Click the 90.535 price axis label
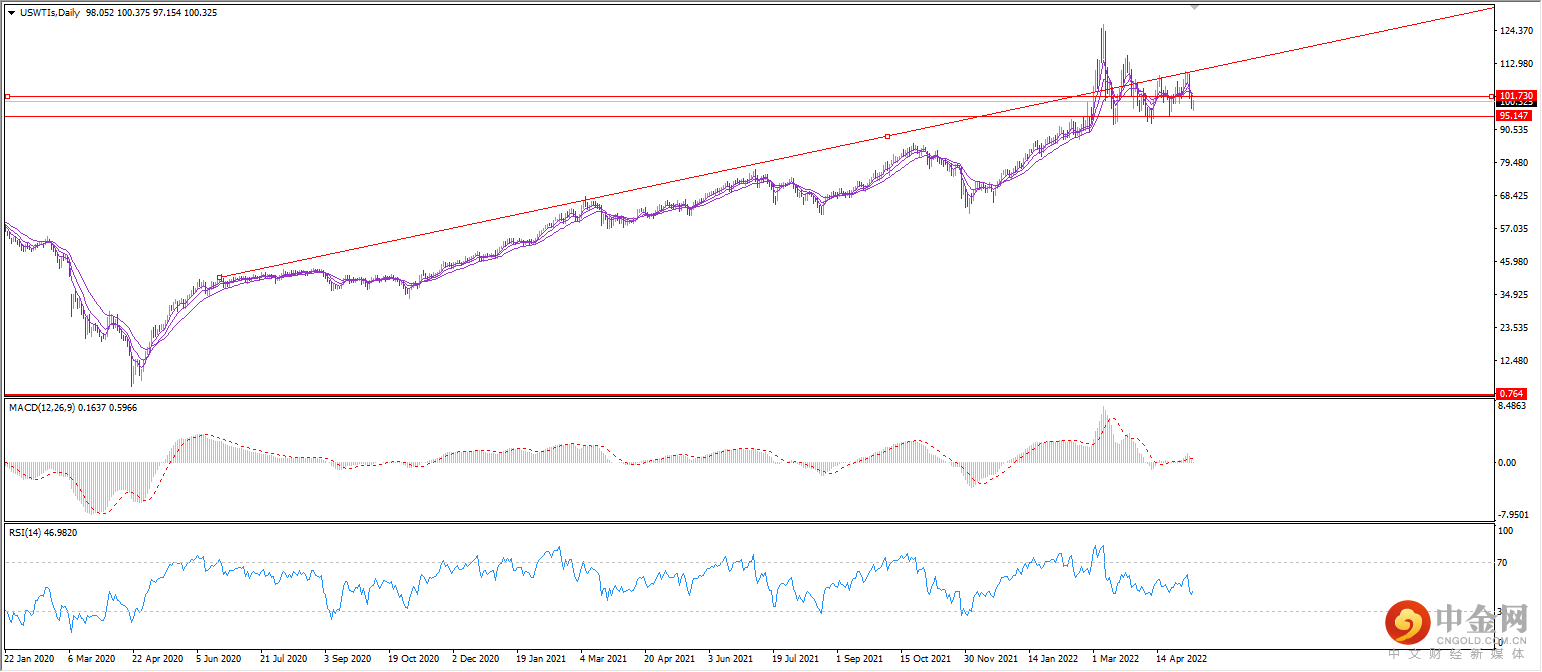 (x=1514, y=130)
